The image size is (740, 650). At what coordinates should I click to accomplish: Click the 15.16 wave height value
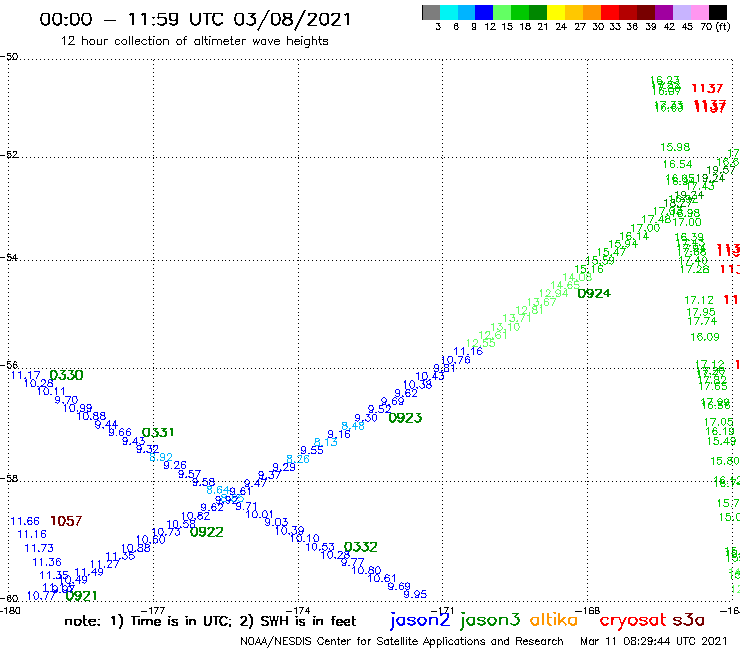[x=589, y=269]
